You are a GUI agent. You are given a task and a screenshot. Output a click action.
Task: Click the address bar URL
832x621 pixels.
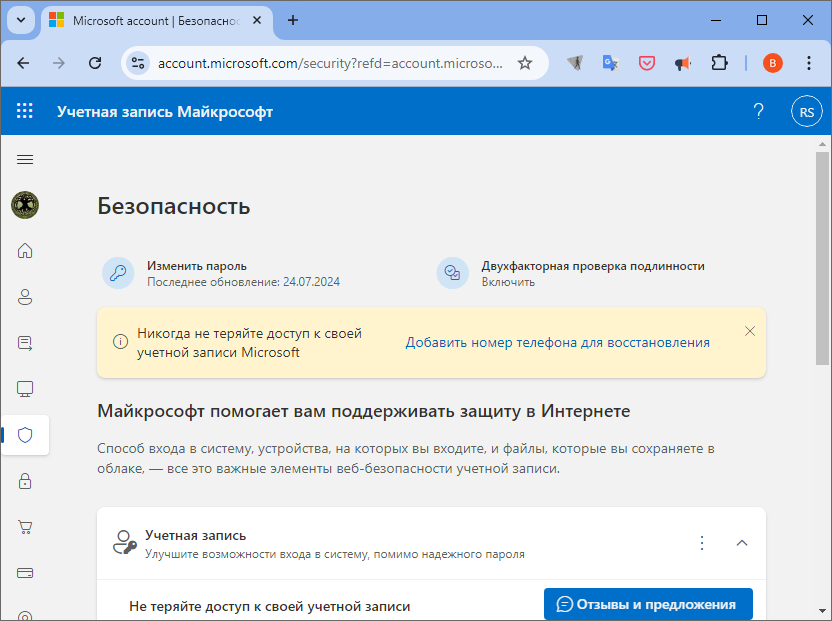[330, 64]
